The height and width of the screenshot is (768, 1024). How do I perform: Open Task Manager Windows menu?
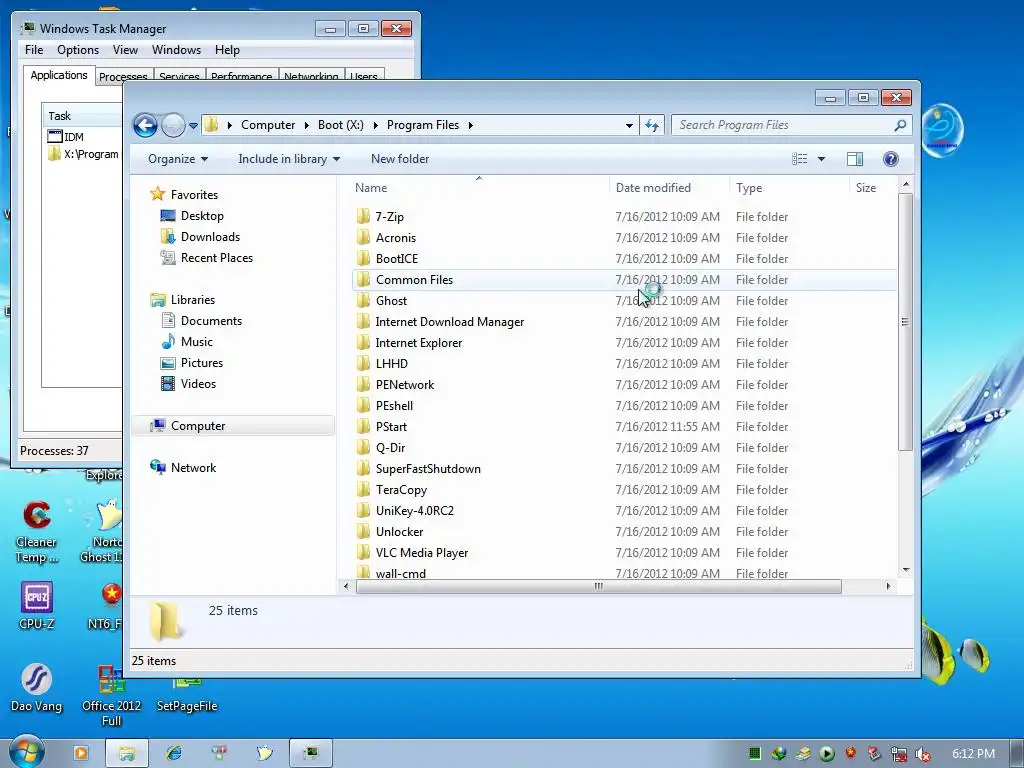(176, 50)
